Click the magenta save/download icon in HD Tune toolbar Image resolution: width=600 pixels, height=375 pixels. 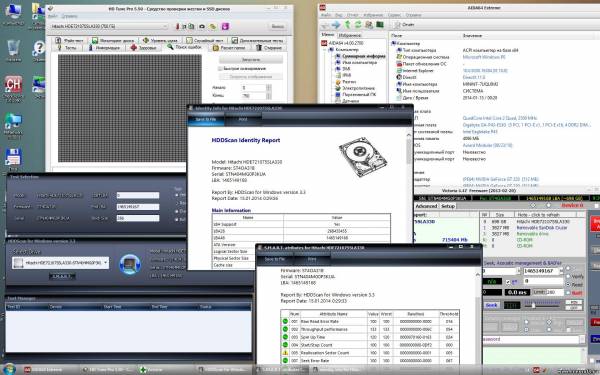point(225,26)
